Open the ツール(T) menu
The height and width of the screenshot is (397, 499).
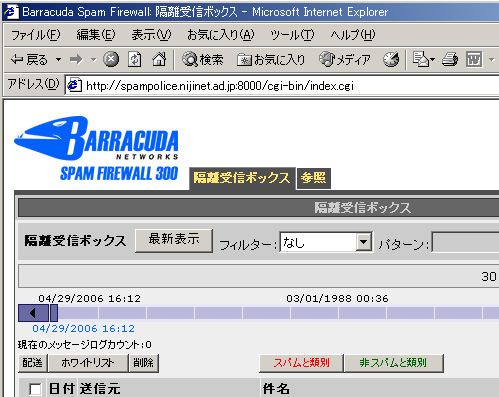pyautogui.click(x=292, y=35)
